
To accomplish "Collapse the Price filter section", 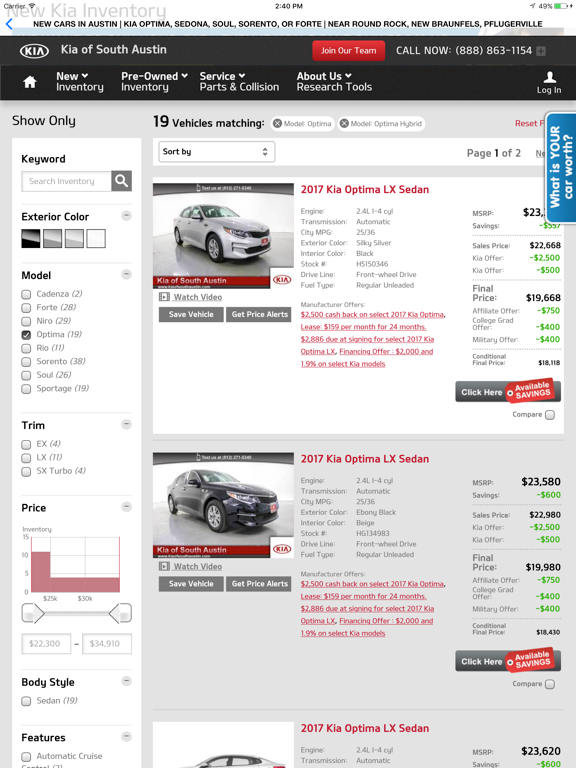I will point(126,506).
